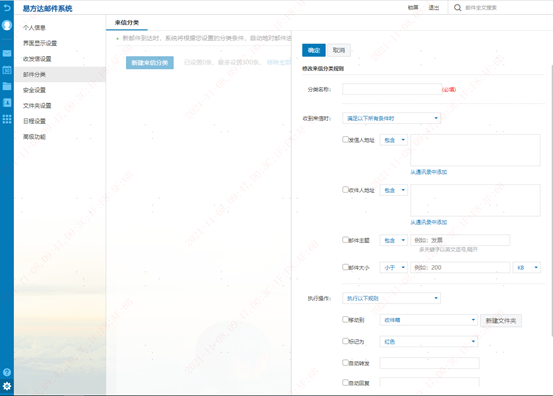
Task: Focus the recipient address text area
Action: click(475, 200)
